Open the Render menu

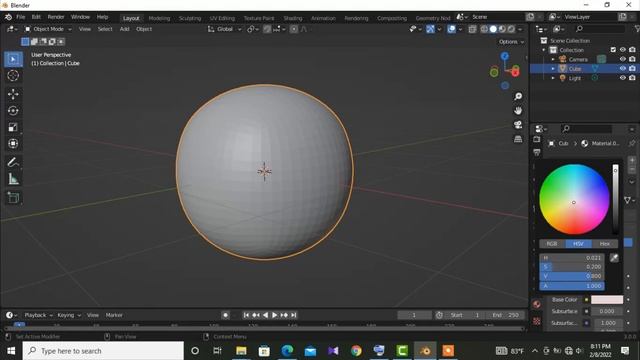(x=56, y=17)
